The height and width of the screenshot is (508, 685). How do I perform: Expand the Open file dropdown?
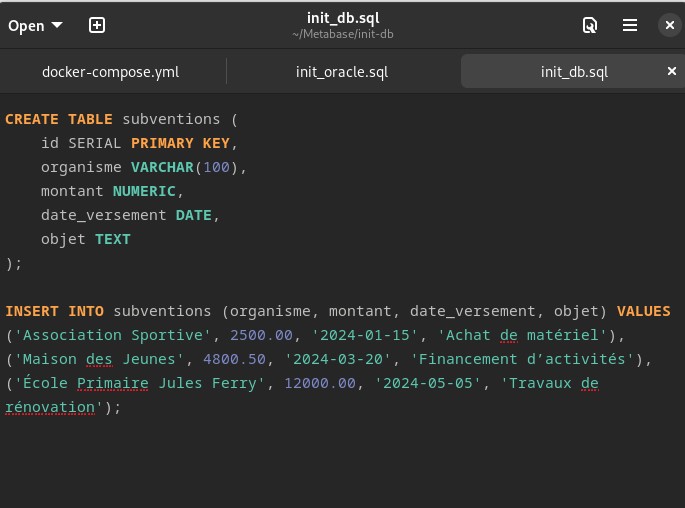[x=35, y=25]
